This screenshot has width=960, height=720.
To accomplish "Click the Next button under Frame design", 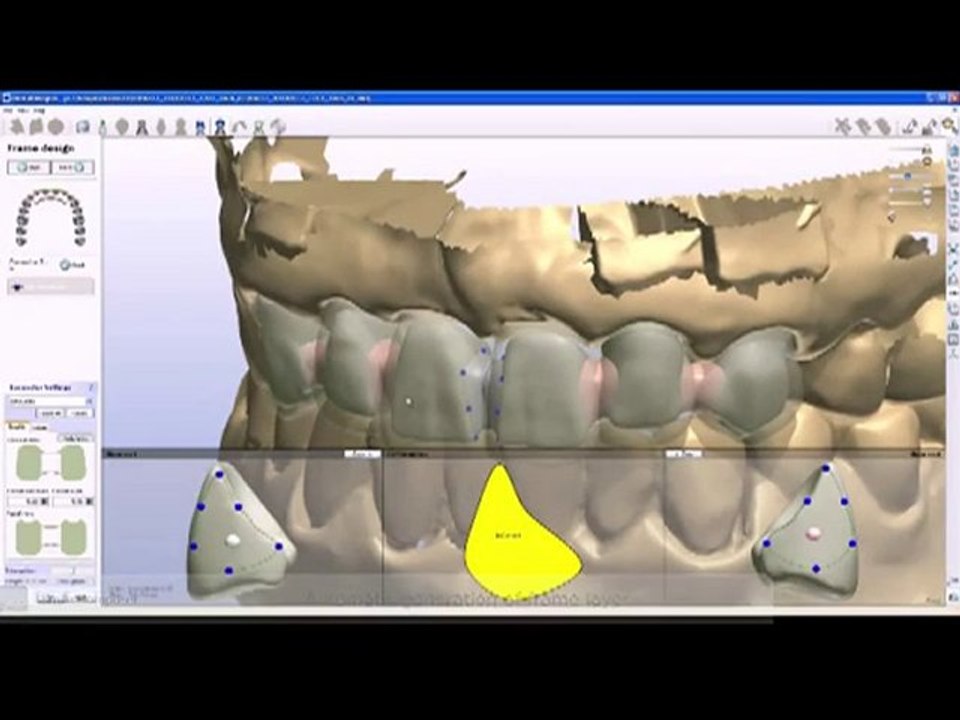I will click(73, 167).
